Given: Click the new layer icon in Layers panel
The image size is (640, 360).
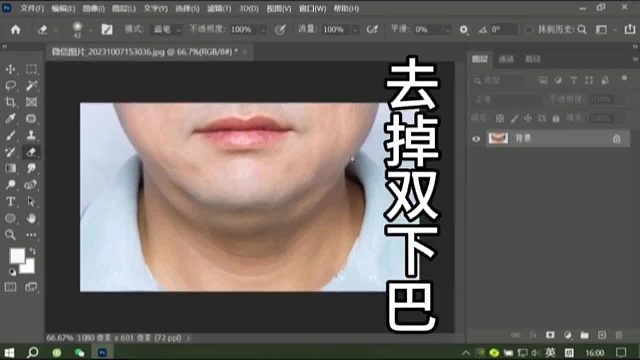Looking at the screenshot, I should pos(602,335).
